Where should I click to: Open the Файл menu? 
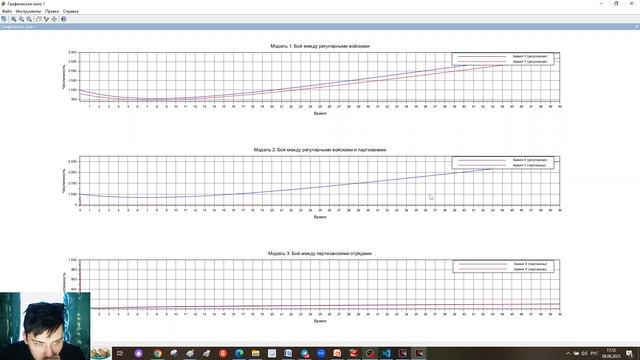tap(7, 11)
